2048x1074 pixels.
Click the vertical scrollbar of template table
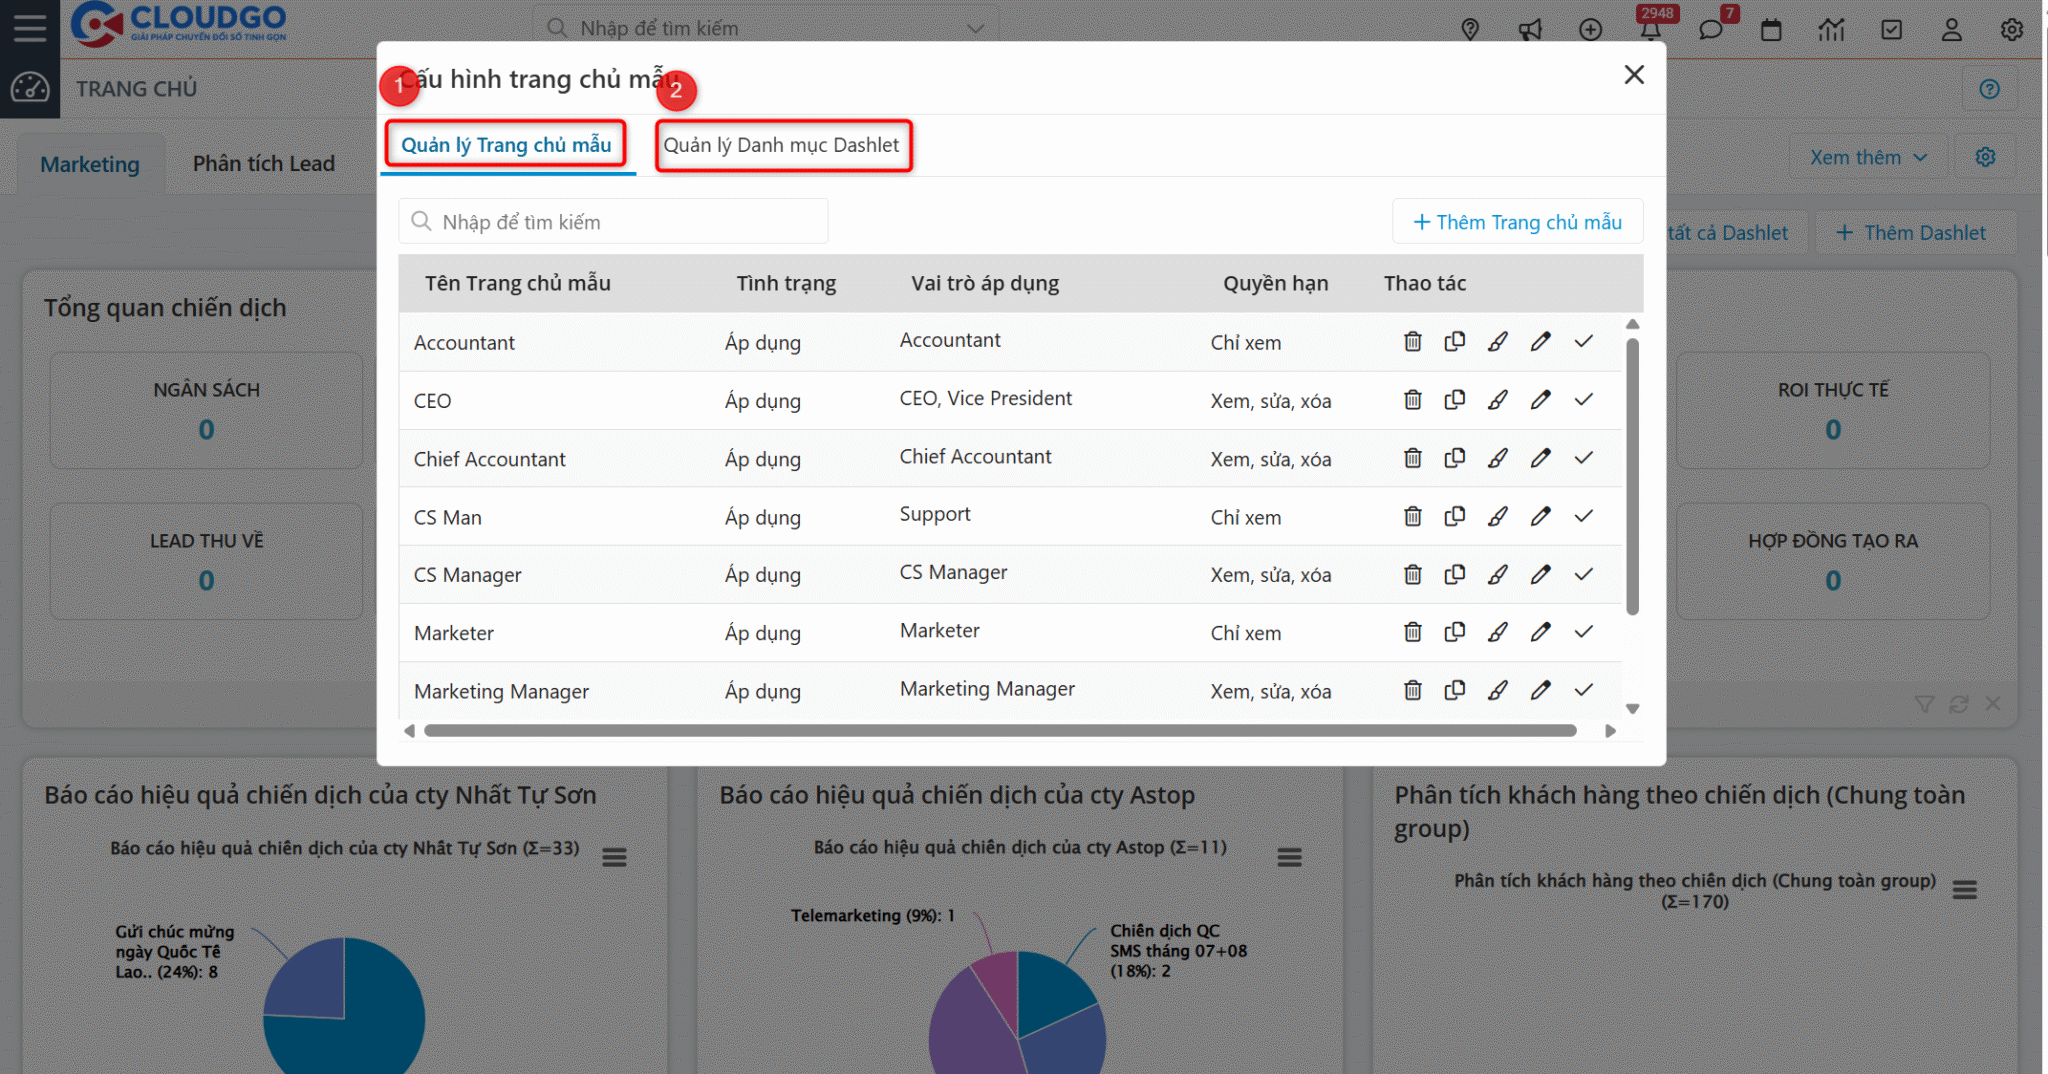coord(1632,477)
